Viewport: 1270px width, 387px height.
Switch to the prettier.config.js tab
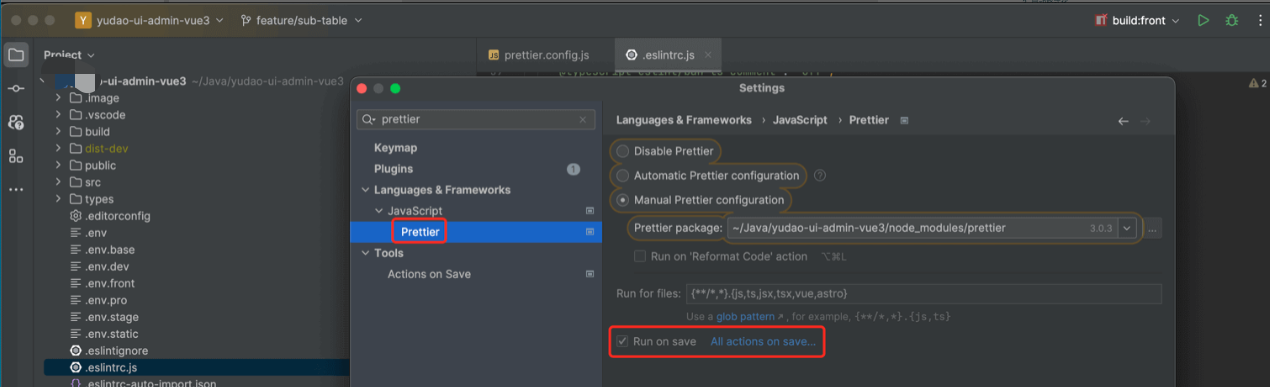(539, 54)
